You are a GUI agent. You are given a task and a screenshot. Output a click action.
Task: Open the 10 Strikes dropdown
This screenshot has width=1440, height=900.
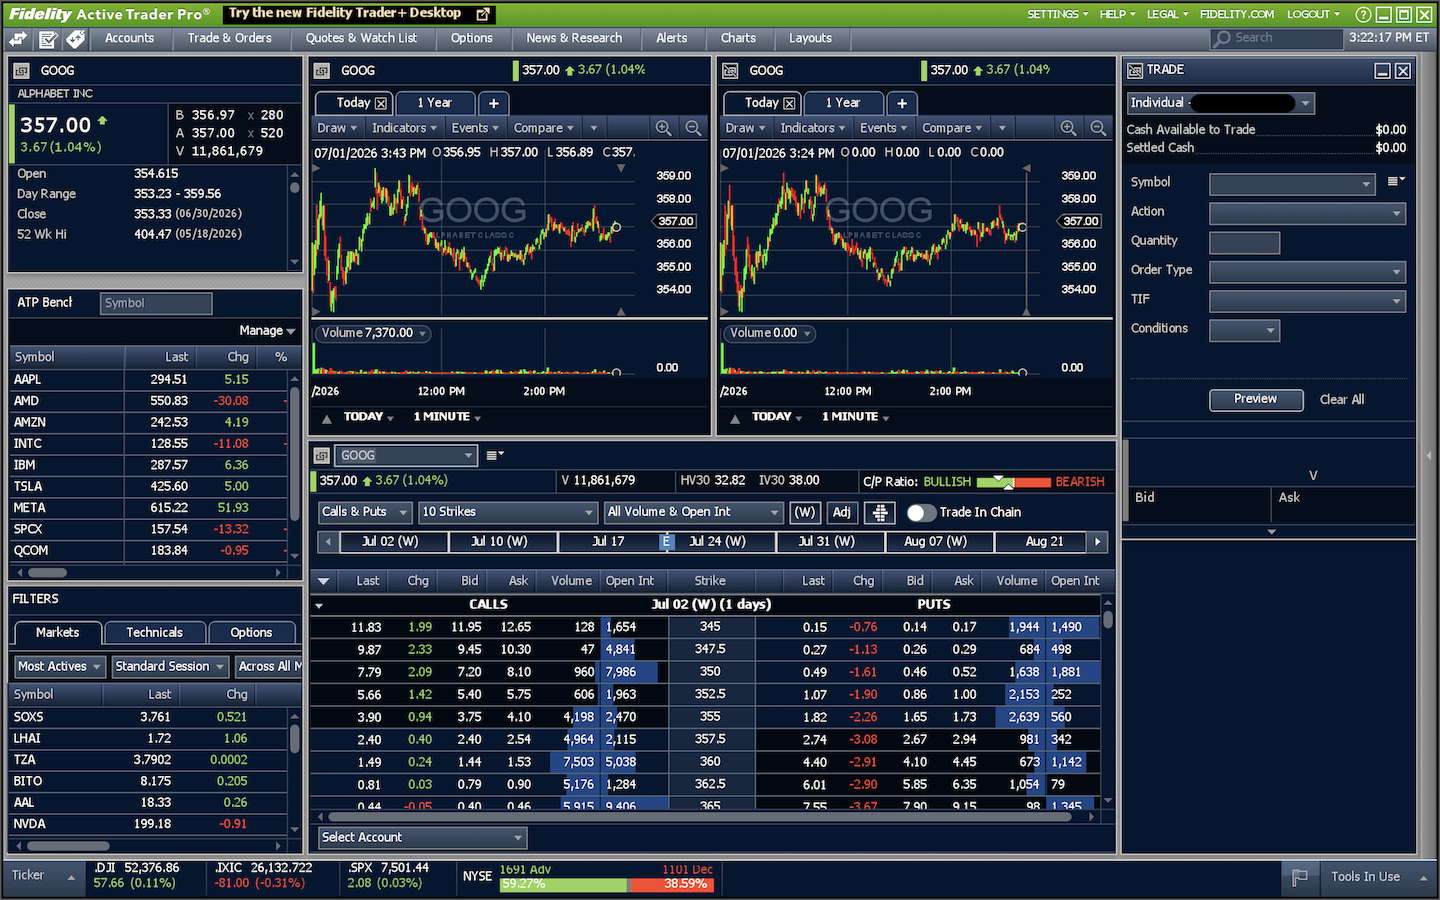pyautogui.click(x=508, y=512)
